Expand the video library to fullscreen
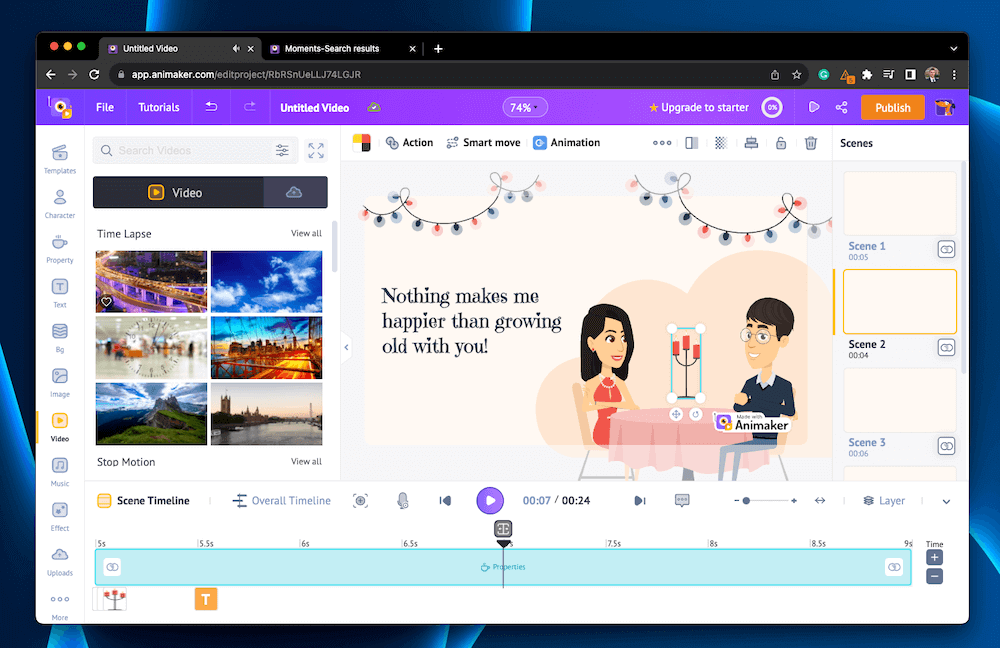The image size is (1000, 648). point(316,151)
